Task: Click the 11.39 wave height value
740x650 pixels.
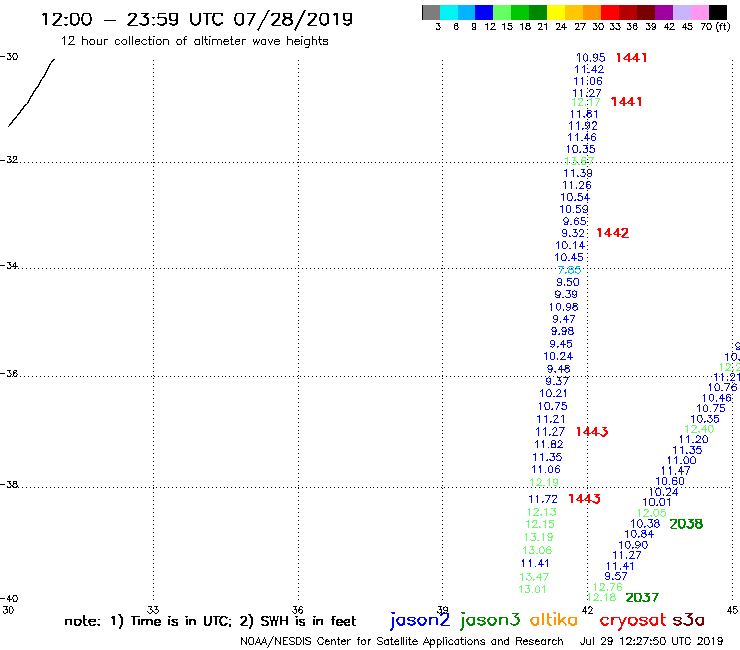Action: pyautogui.click(x=578, y=173)
